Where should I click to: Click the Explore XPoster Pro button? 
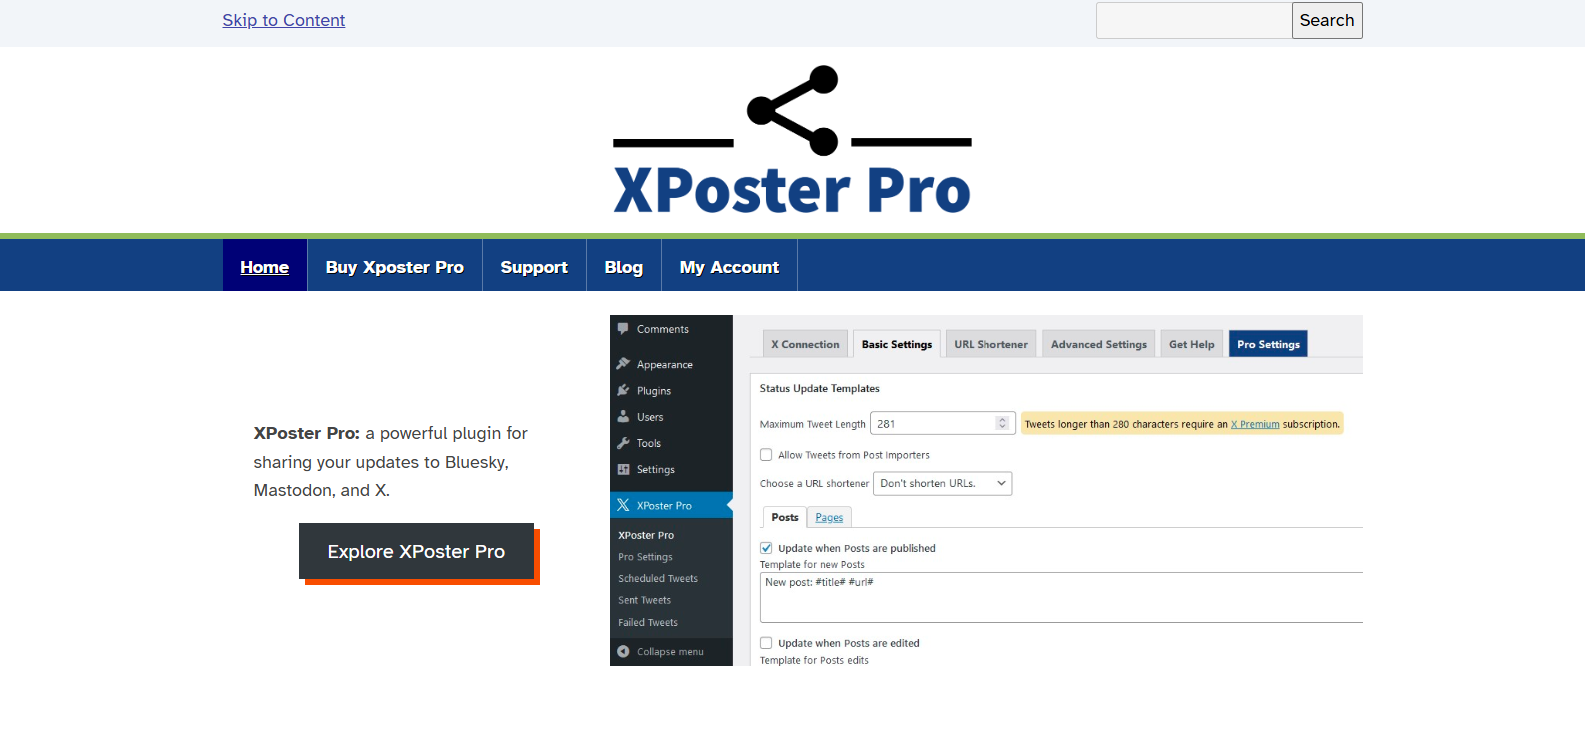[416, 551]
